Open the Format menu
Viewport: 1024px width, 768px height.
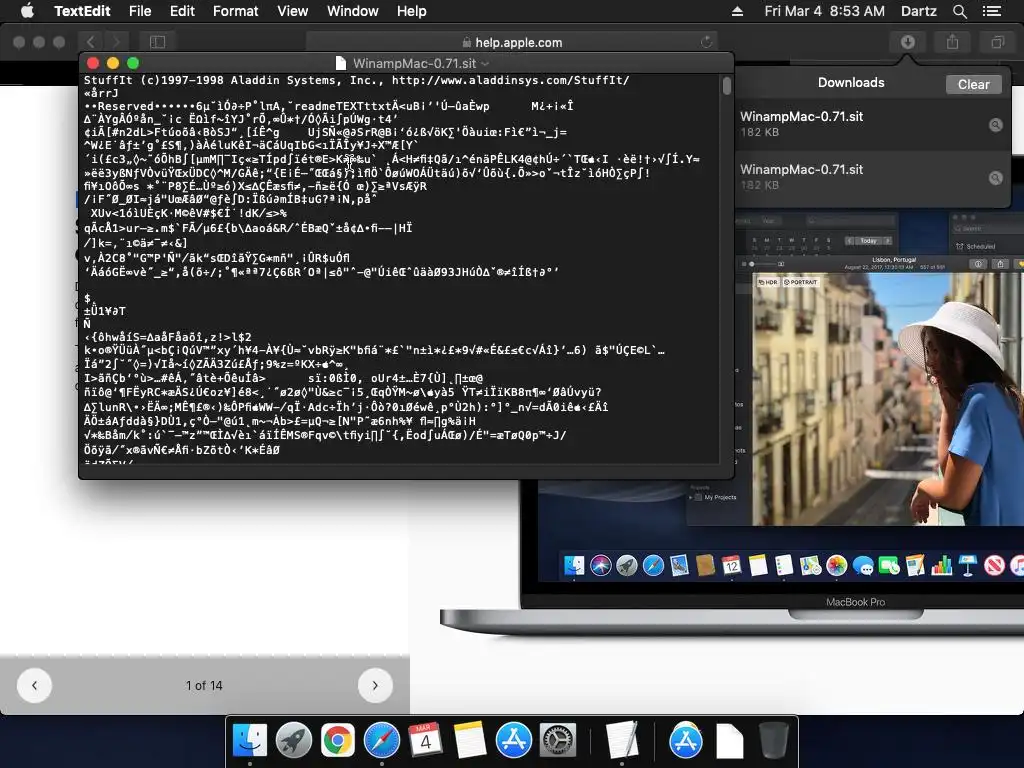tap(236, 11)
